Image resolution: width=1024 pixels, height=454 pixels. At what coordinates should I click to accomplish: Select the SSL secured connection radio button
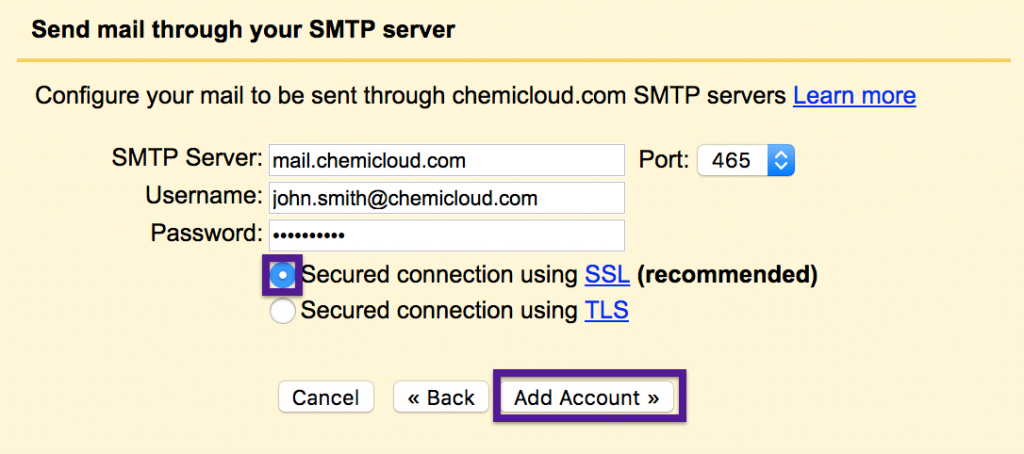click(283, 274)
